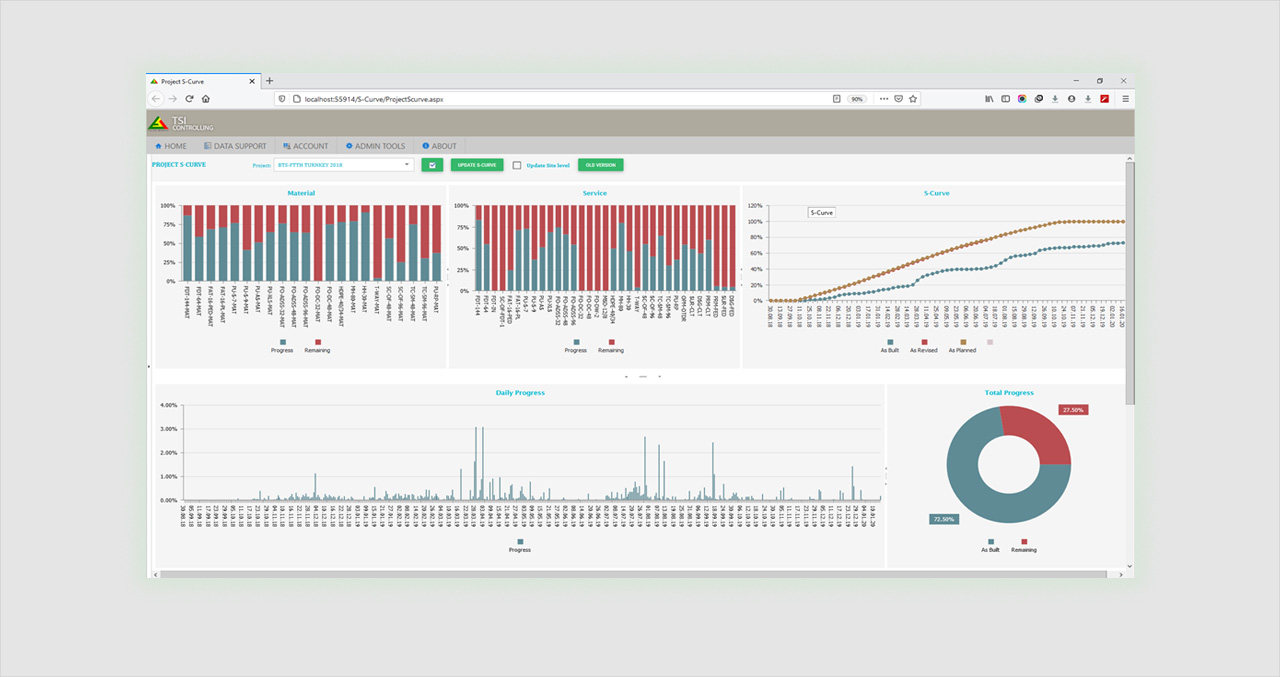Go to the browser home page icon
The image size is (1280, 677).
[x=206, y=99]
